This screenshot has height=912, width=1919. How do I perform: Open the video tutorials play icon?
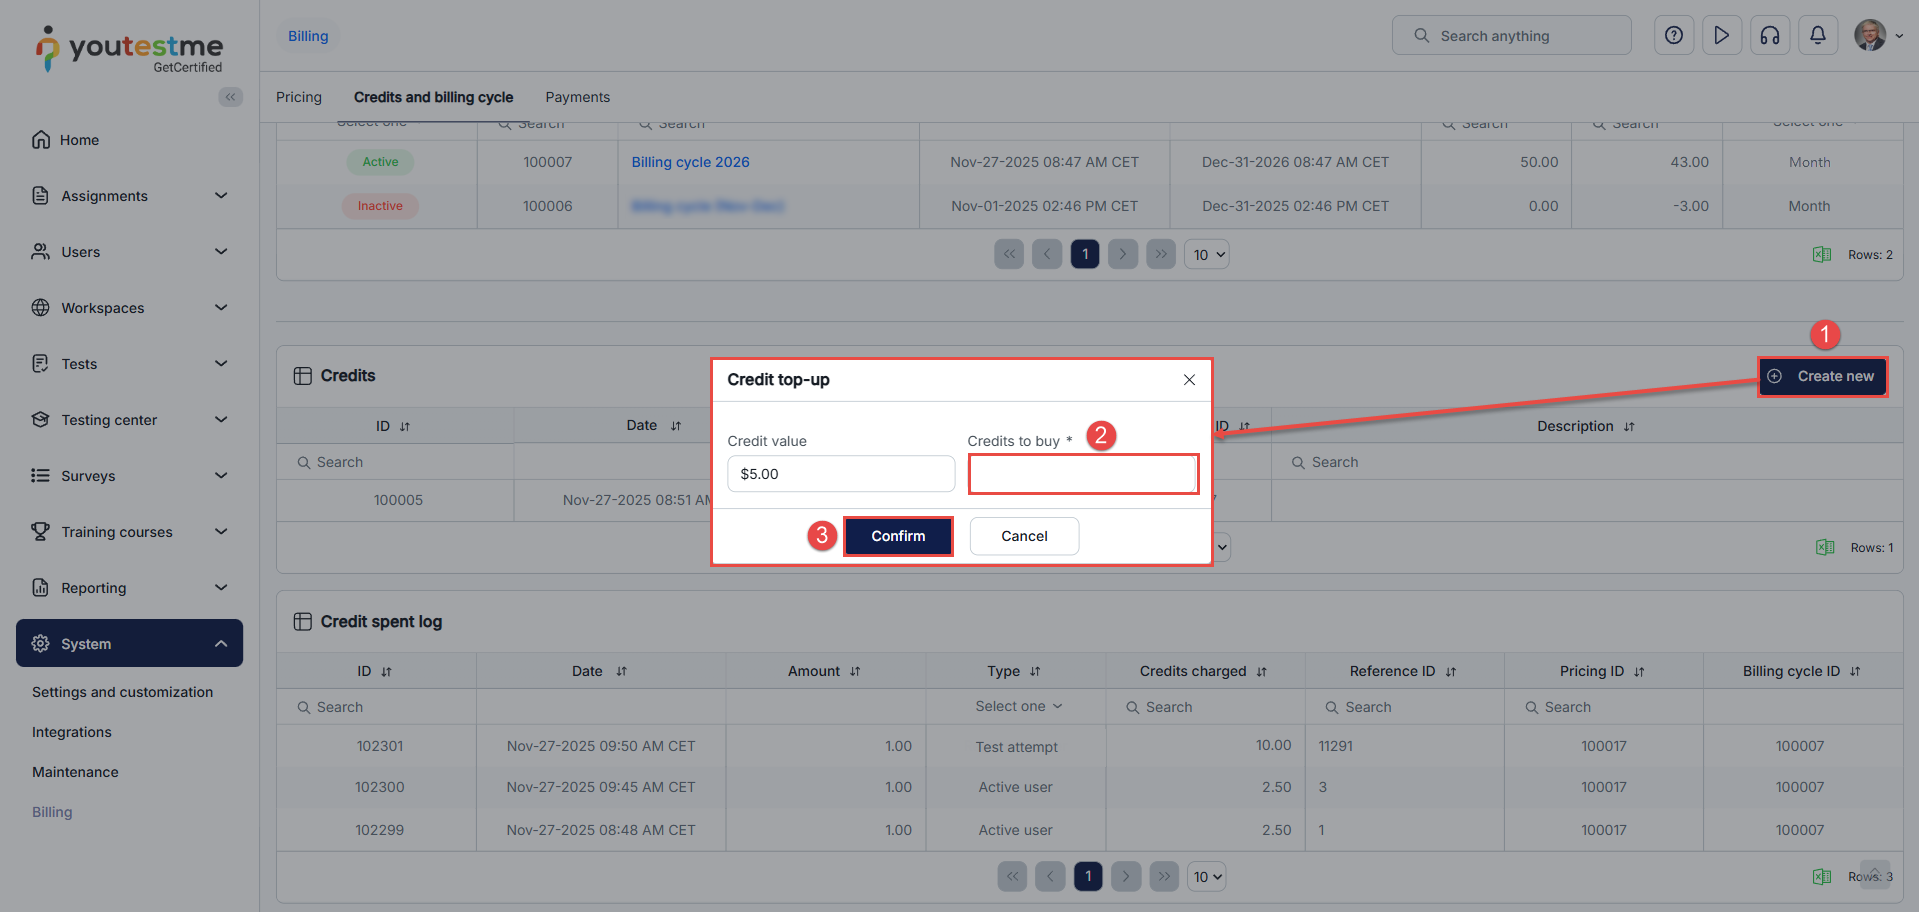click(1721, 36)
